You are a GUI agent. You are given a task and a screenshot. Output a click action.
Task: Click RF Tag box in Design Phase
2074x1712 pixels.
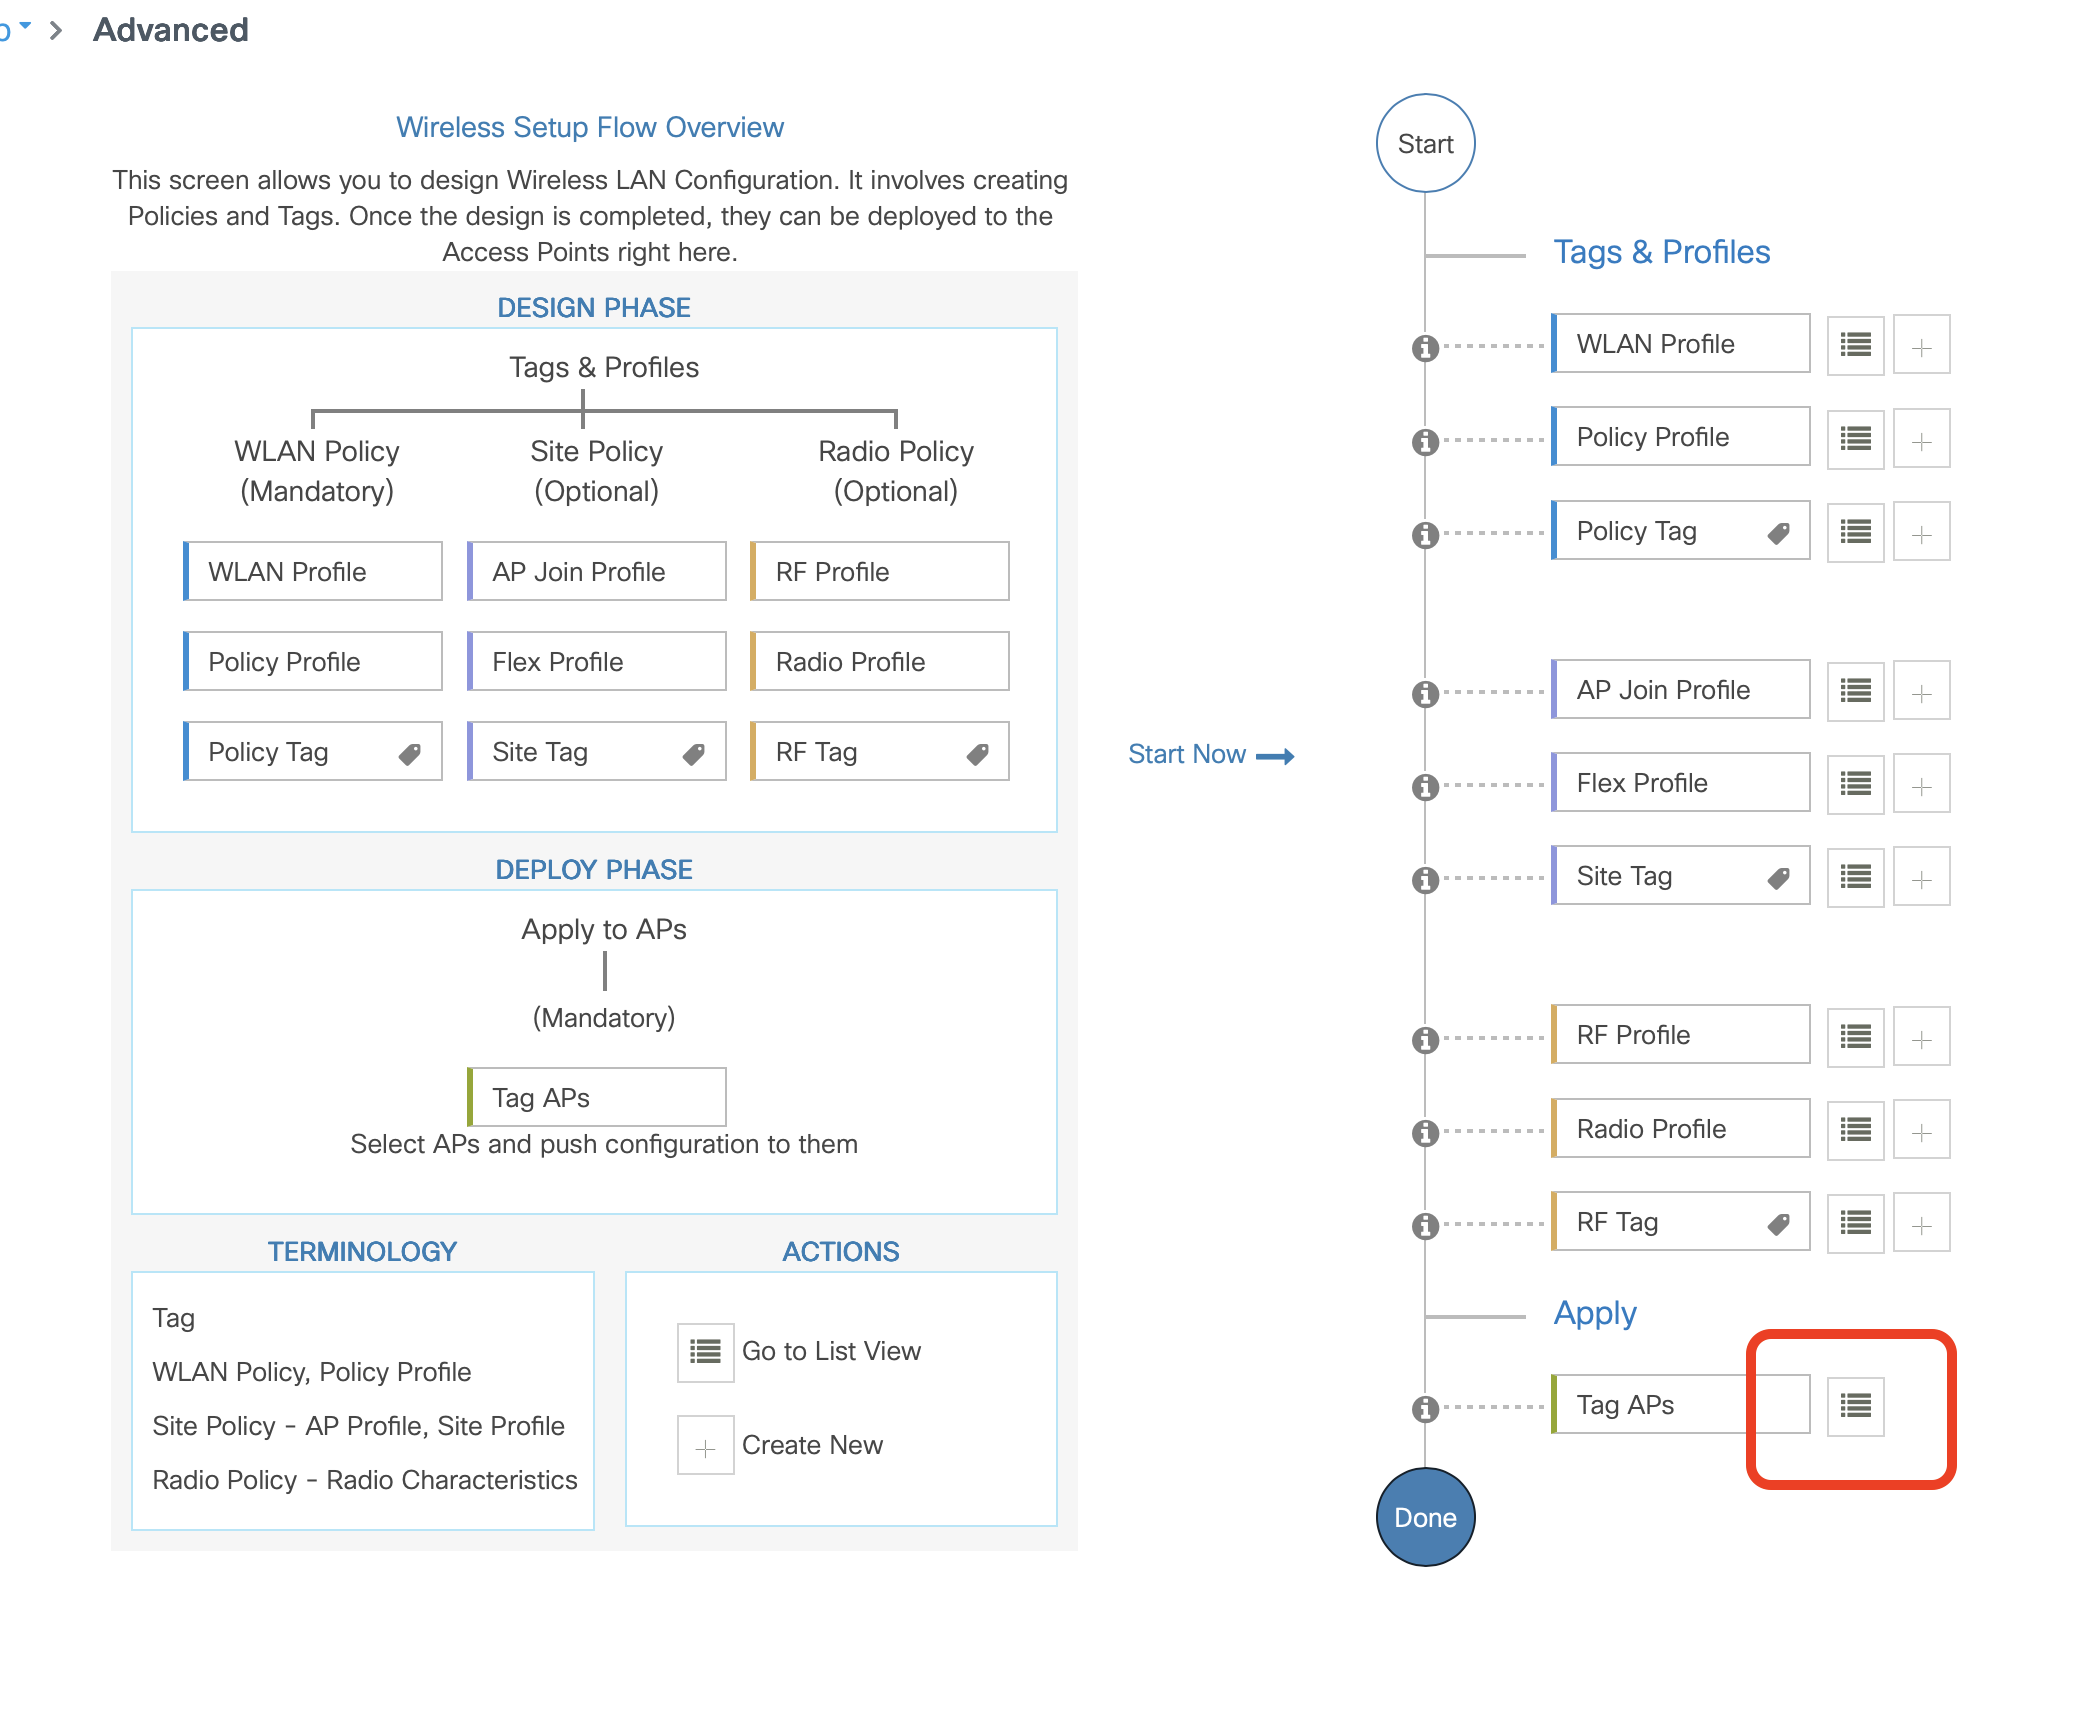click(x=879, y=752)
